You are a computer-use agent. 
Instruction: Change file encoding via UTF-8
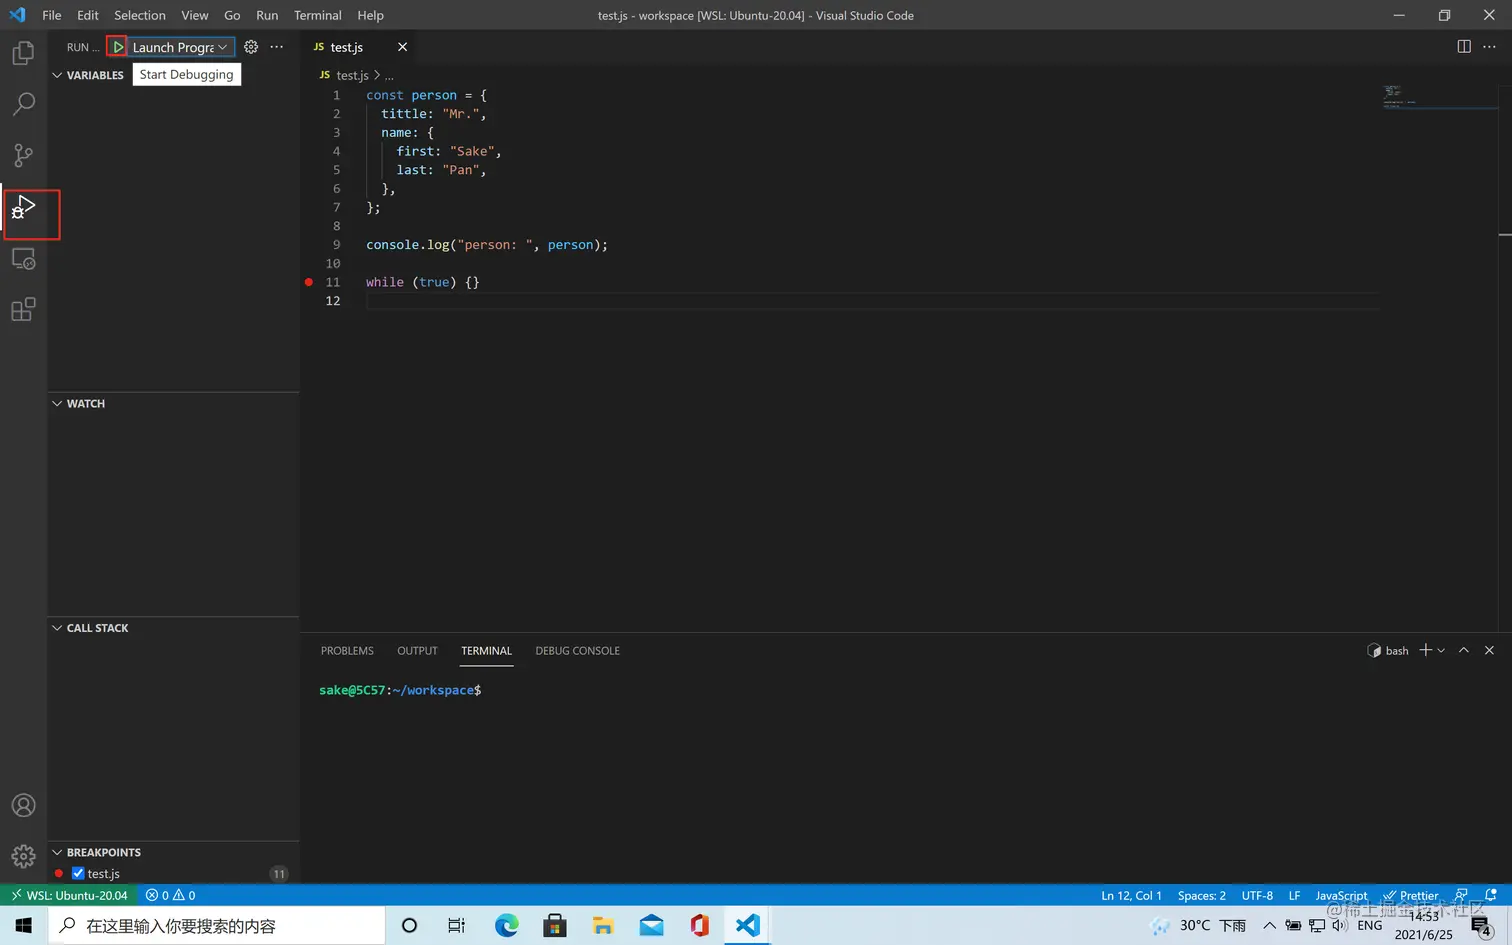click(x=1257, y=895)
